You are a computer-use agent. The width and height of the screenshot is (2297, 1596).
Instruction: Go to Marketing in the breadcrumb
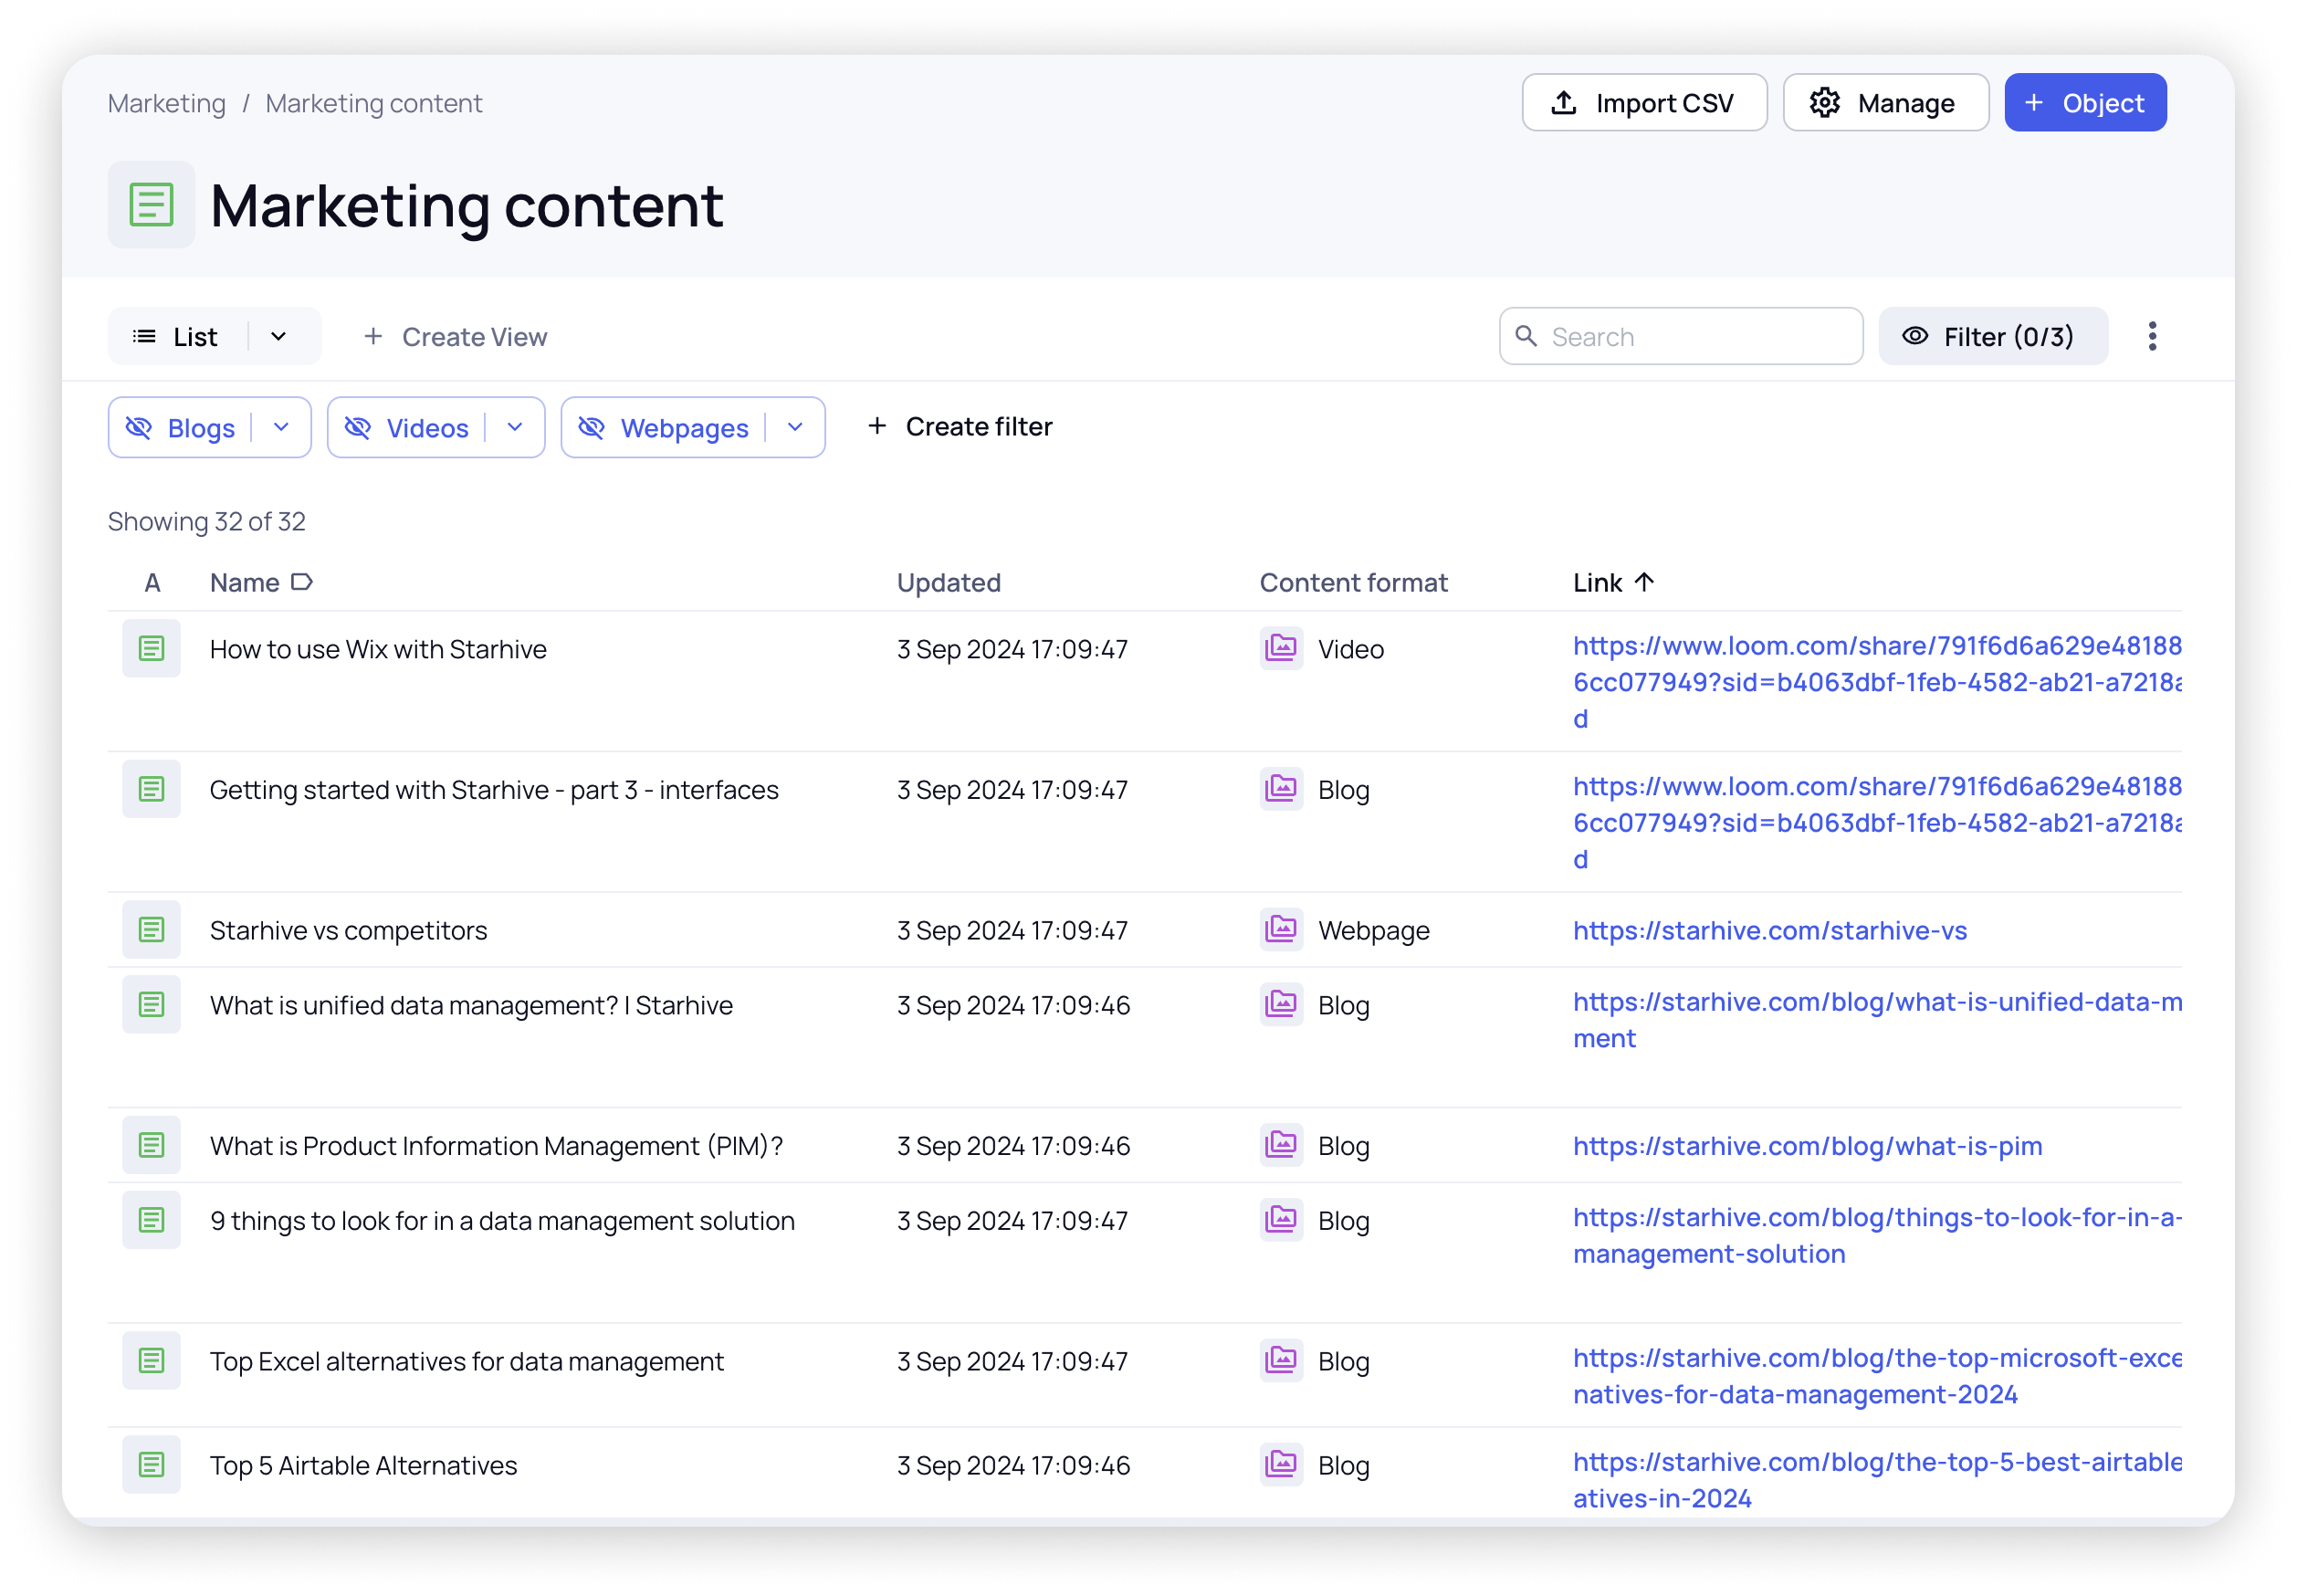click(x=166, y=103)
